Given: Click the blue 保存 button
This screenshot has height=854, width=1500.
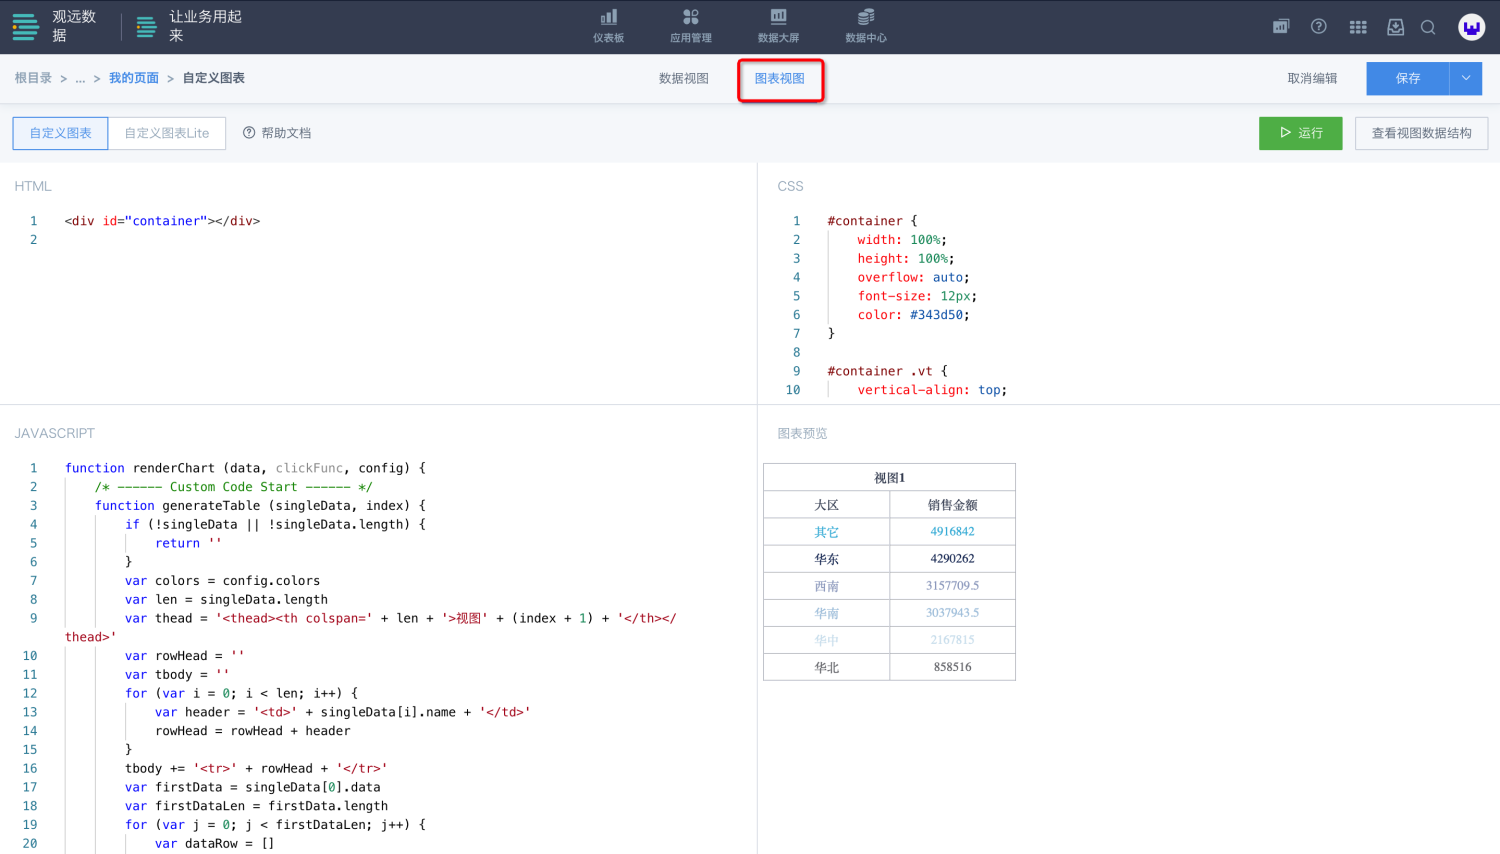Looking at the screenshot, I should click(1408, 79).
